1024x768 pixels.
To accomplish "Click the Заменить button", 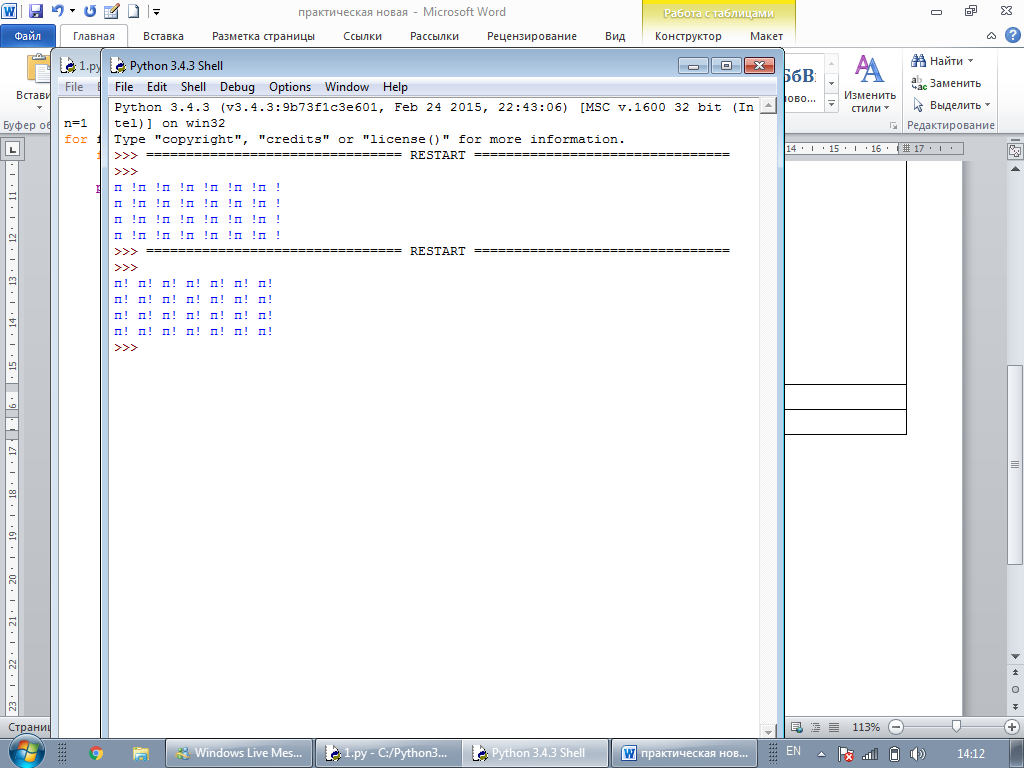I will click(x=946, y=83).
